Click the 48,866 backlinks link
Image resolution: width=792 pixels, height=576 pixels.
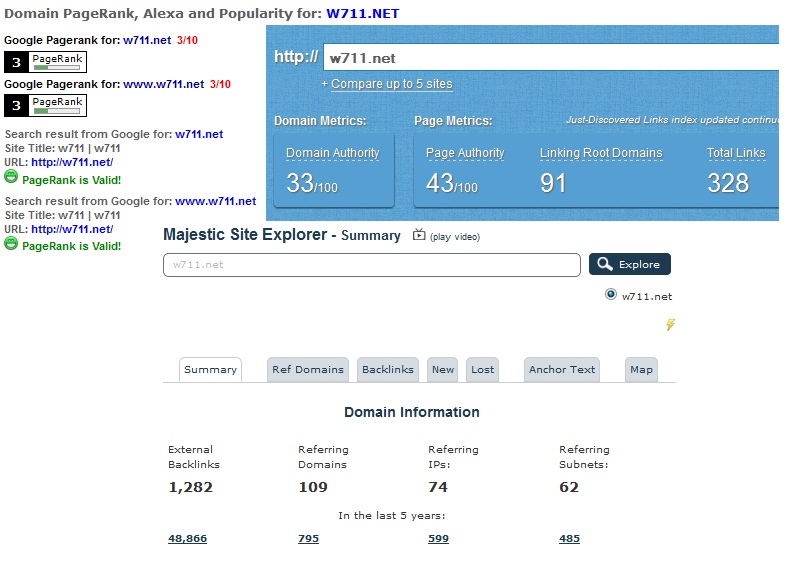pyautogui.click(x=187, y=539)
